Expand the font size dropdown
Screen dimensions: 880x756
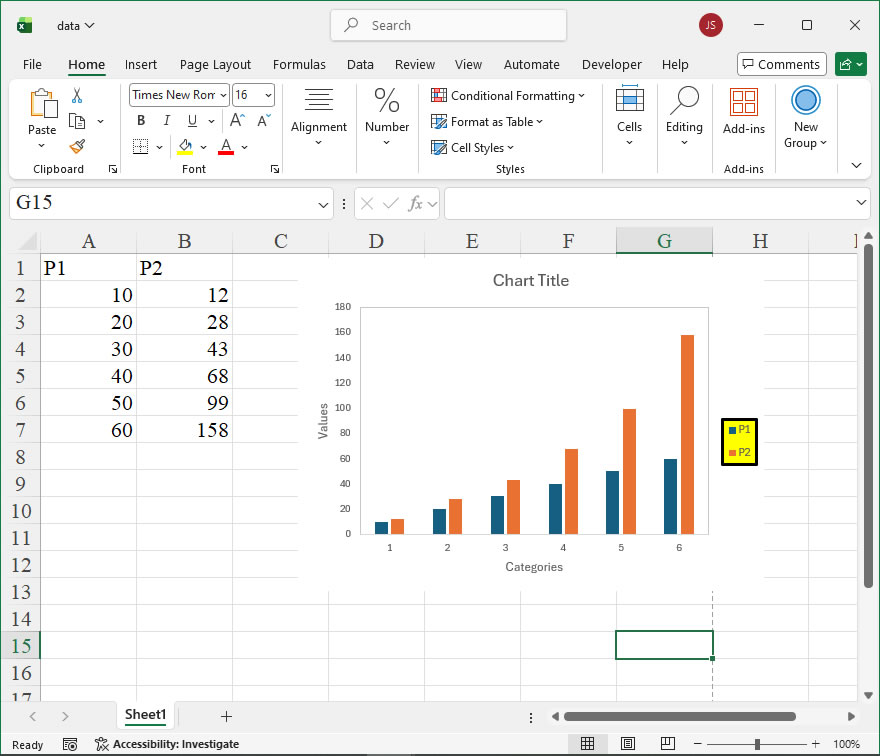pyautogui.click(x=267, y=95)
